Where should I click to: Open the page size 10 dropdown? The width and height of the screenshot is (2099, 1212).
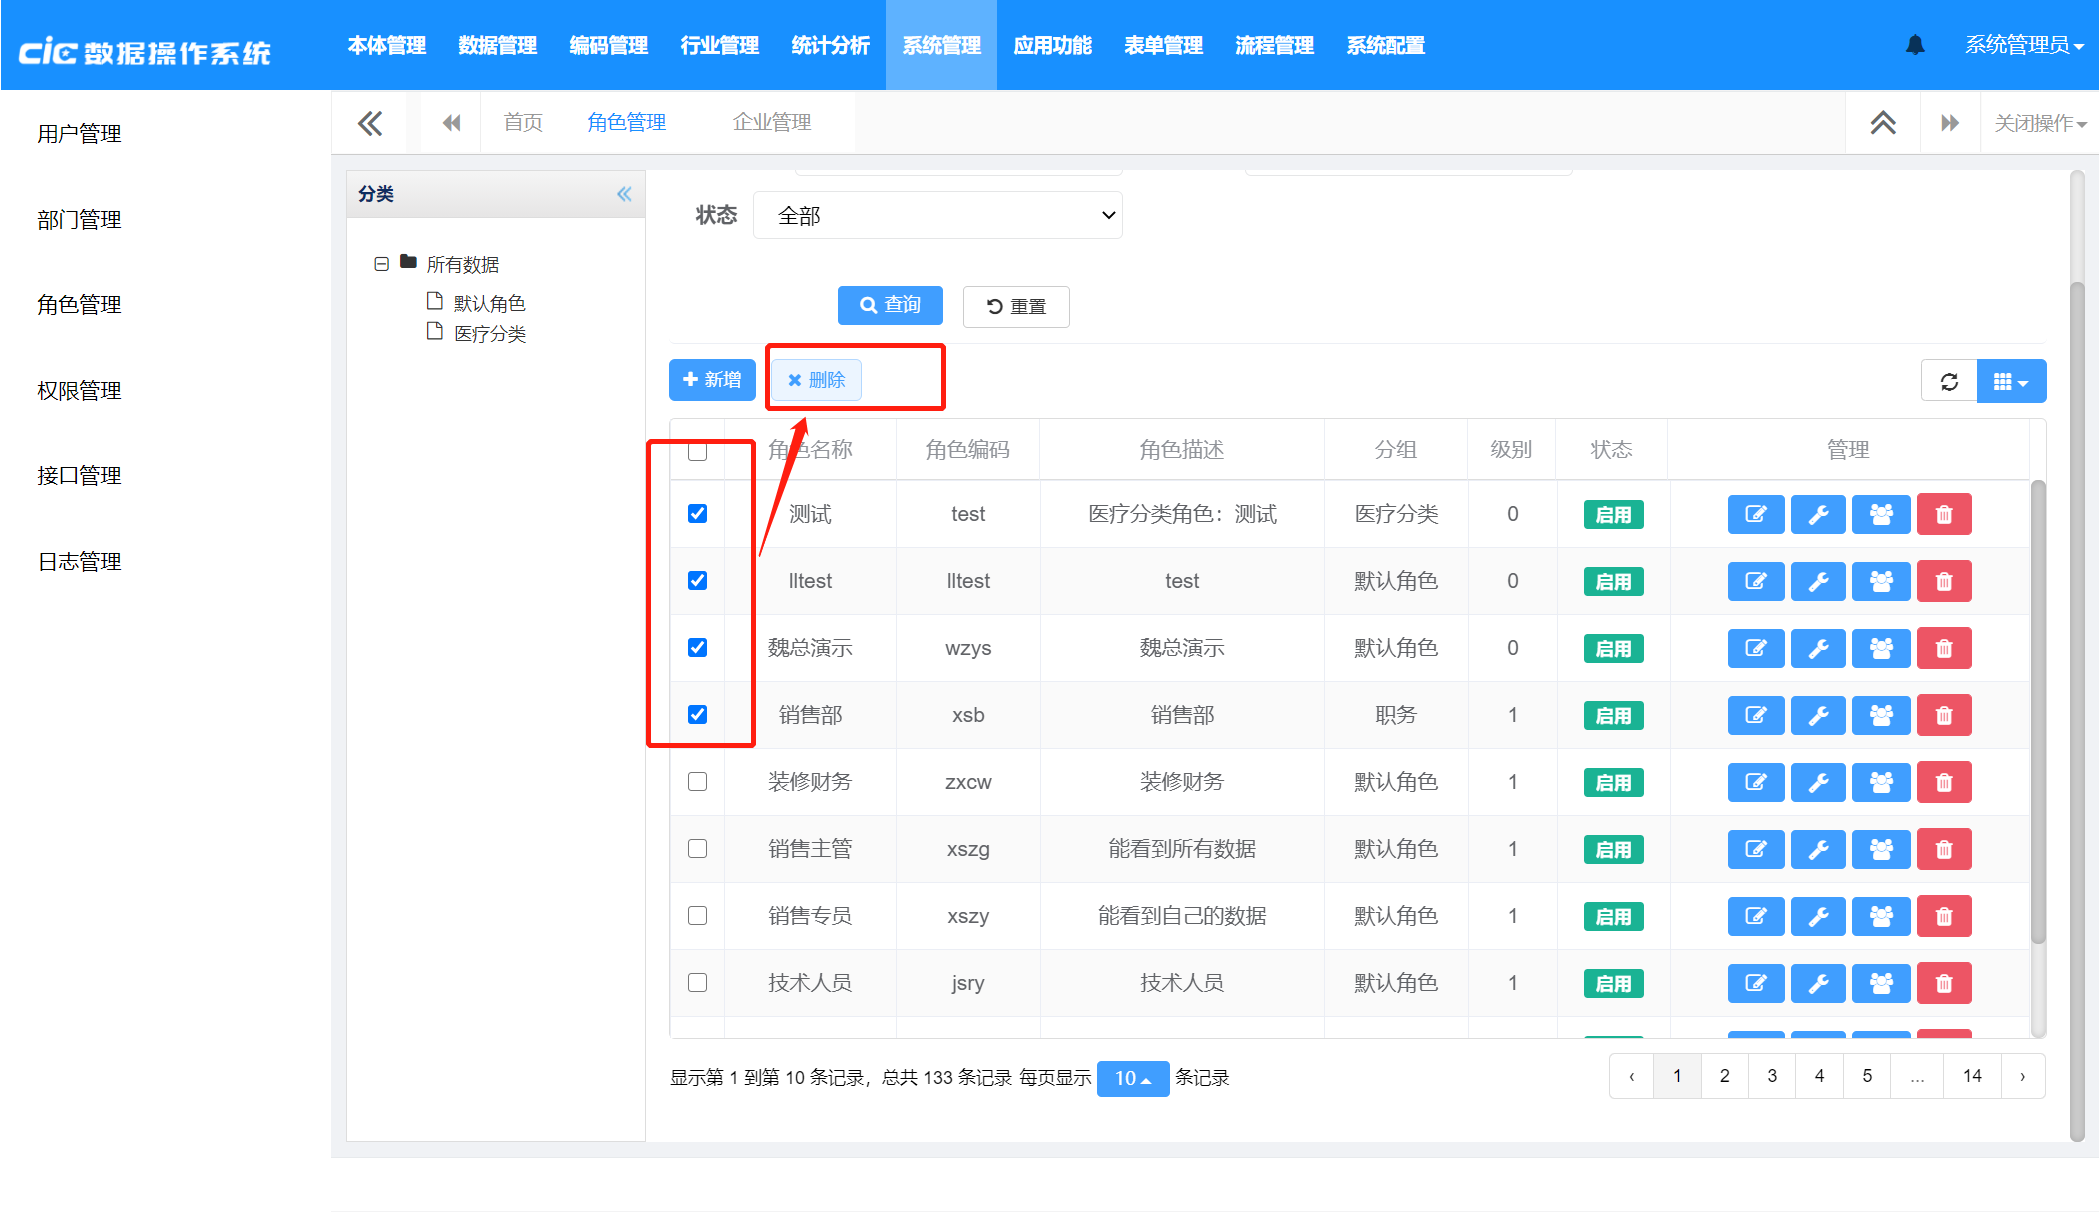coord(1132,1078)
